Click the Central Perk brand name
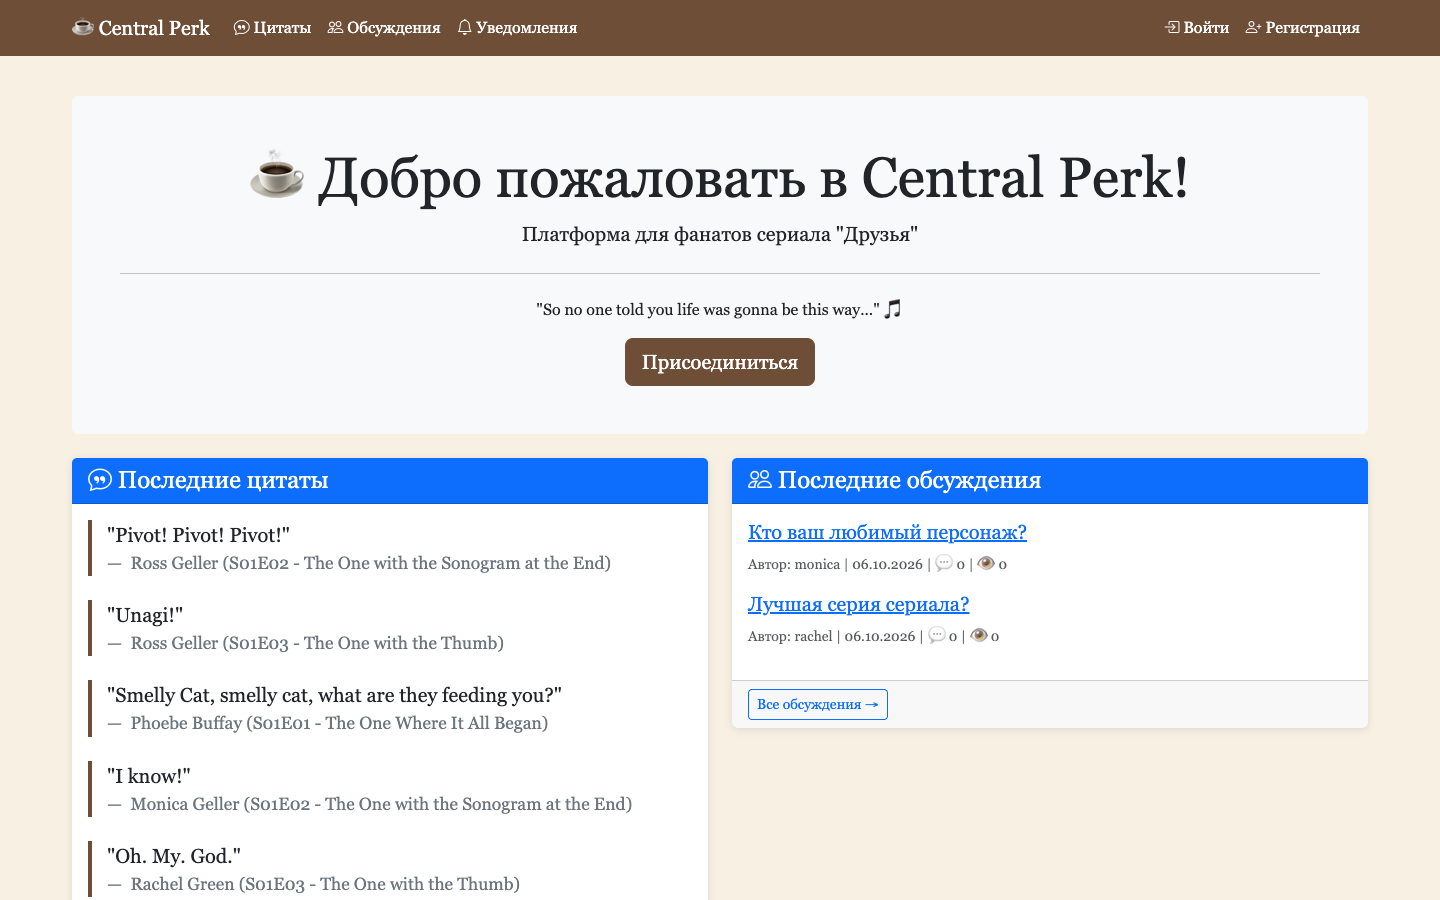Viewport: 1440px width, 900px height. coord(154,27)
